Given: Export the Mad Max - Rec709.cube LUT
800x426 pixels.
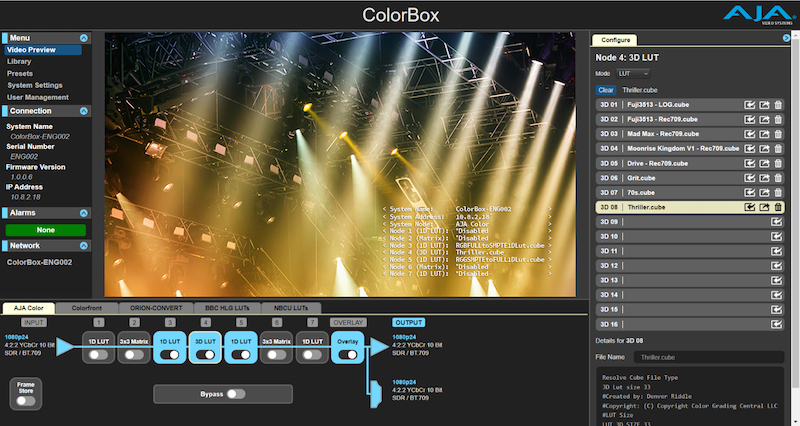Looking at the screenshot, I should click(x=764, y=134).
